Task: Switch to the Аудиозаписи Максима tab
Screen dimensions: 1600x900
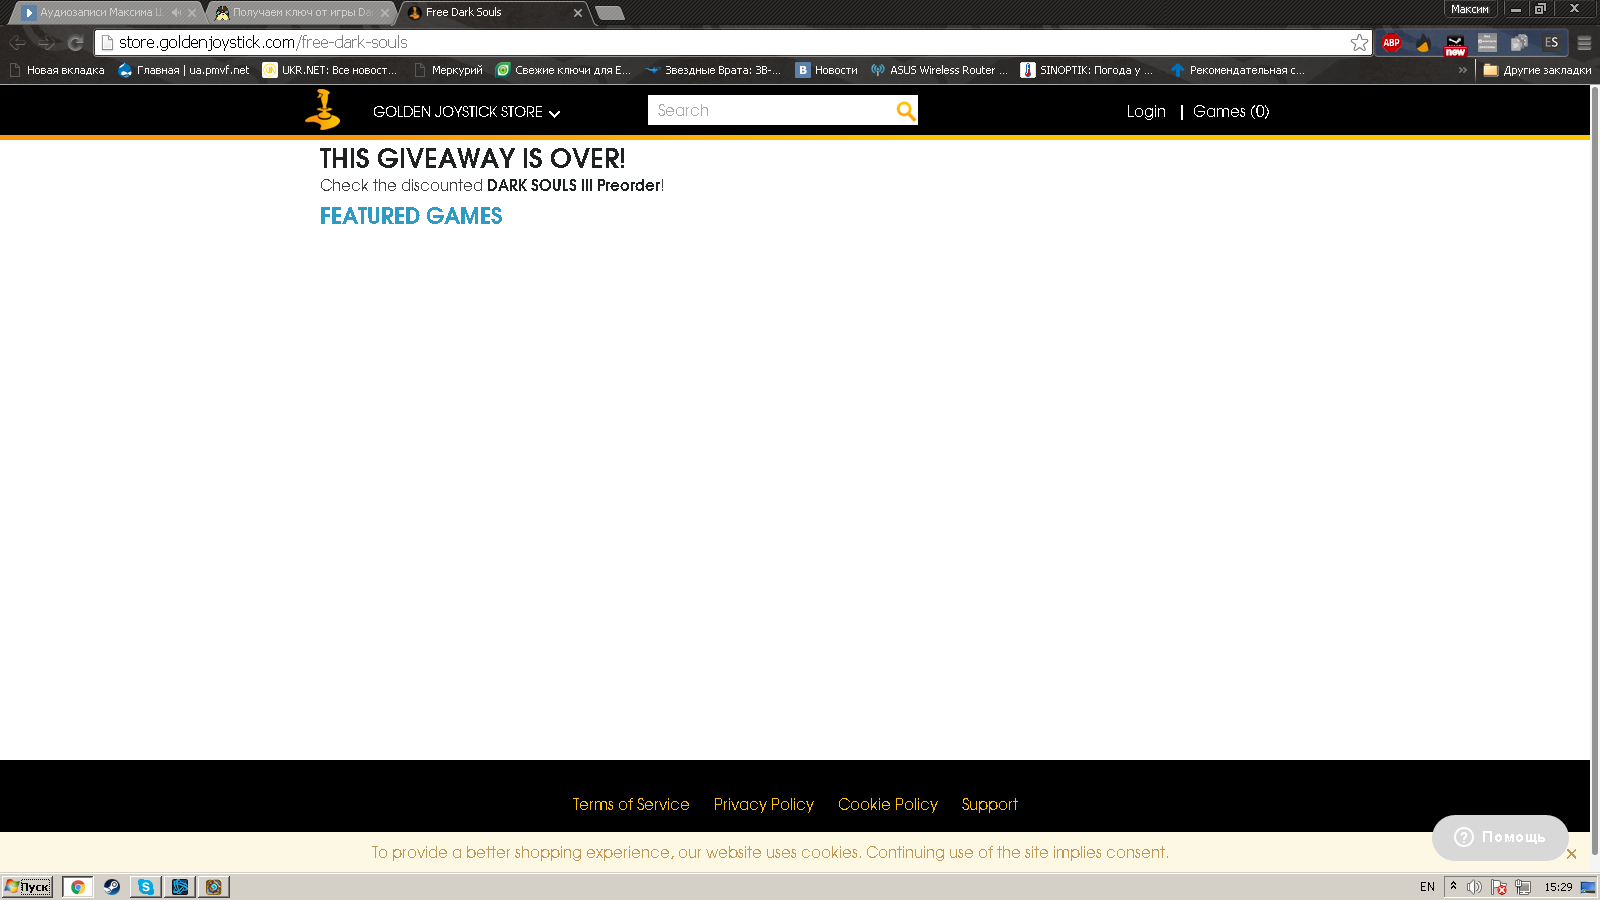Action: pyautogui.click(x=100, y=13)
